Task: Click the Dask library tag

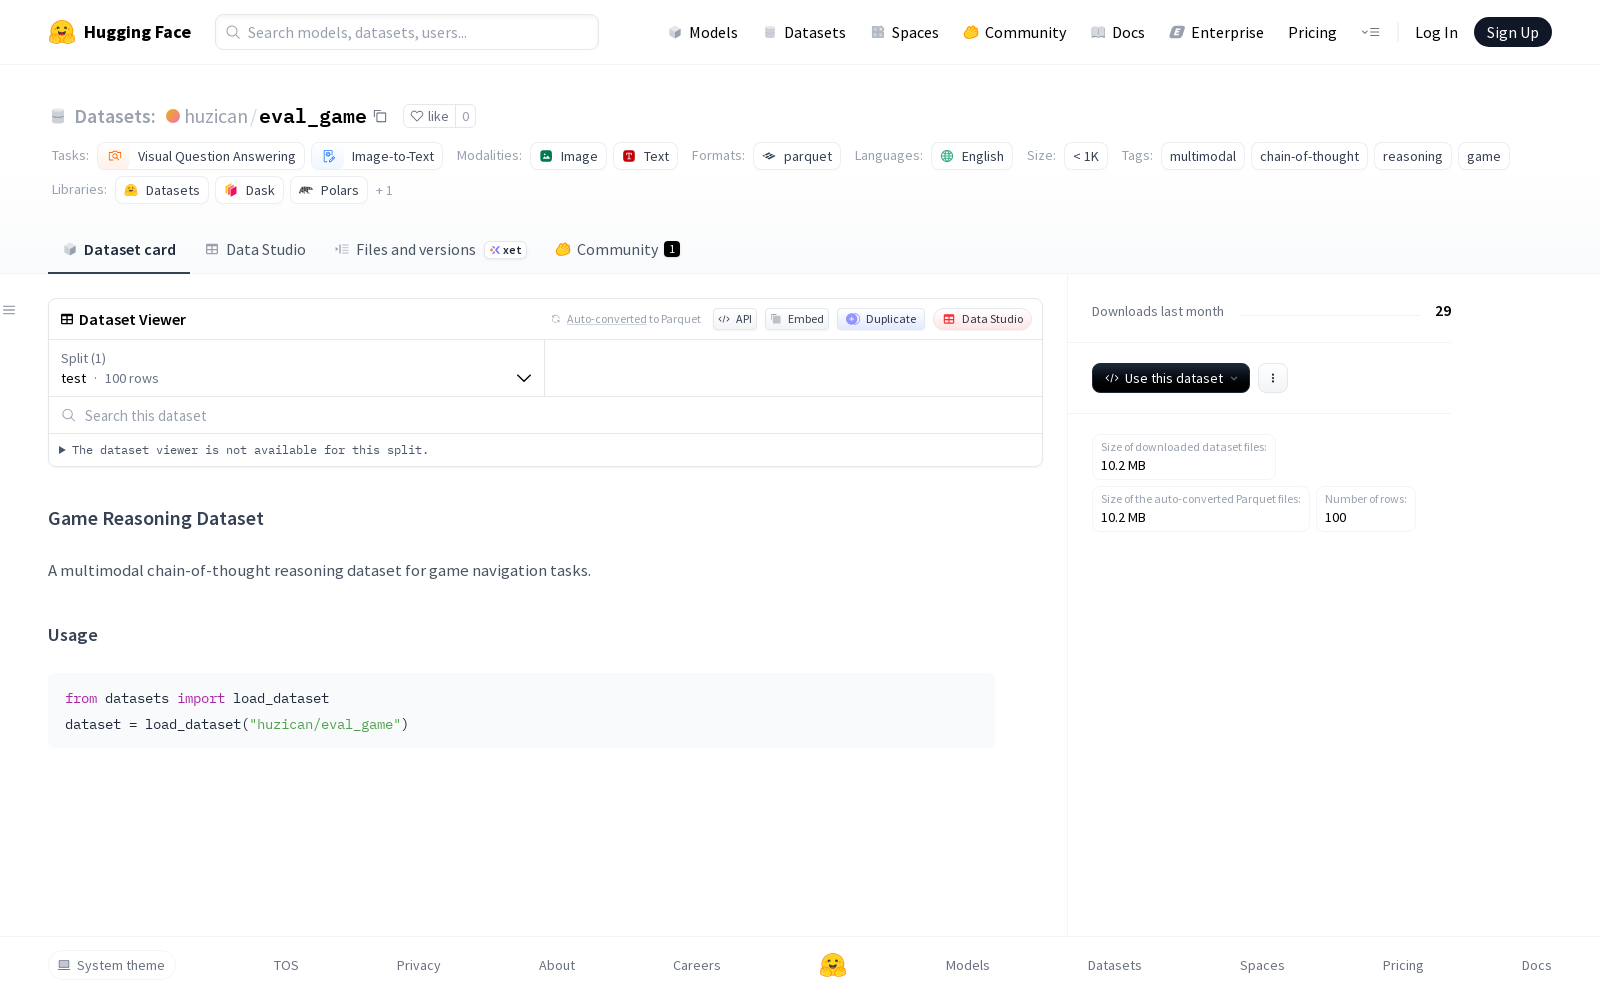Action: click(249, 190)
